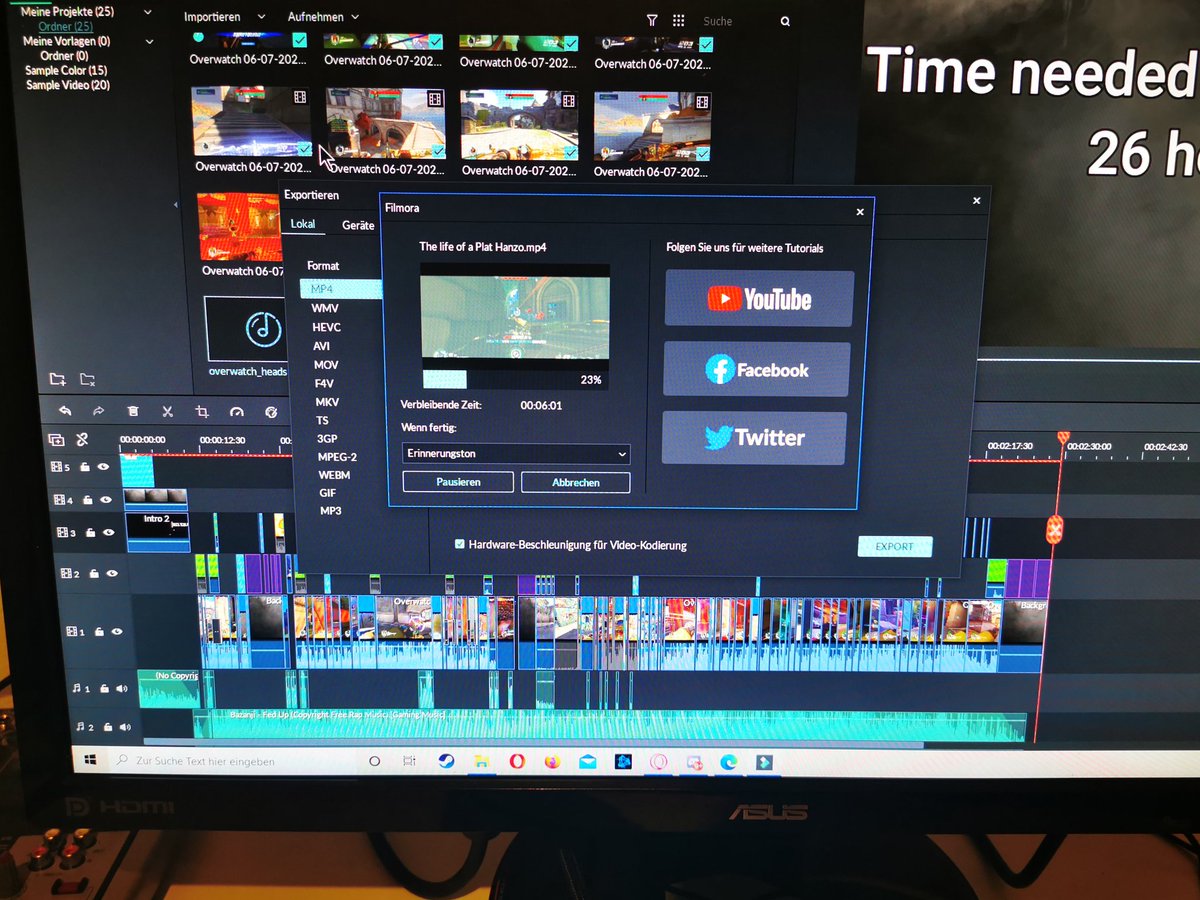Image resolution: width=1200 pixels, height=900 pixels.
Task: Open File Explorer from the taskbar
Action: [x=481, y=762]
